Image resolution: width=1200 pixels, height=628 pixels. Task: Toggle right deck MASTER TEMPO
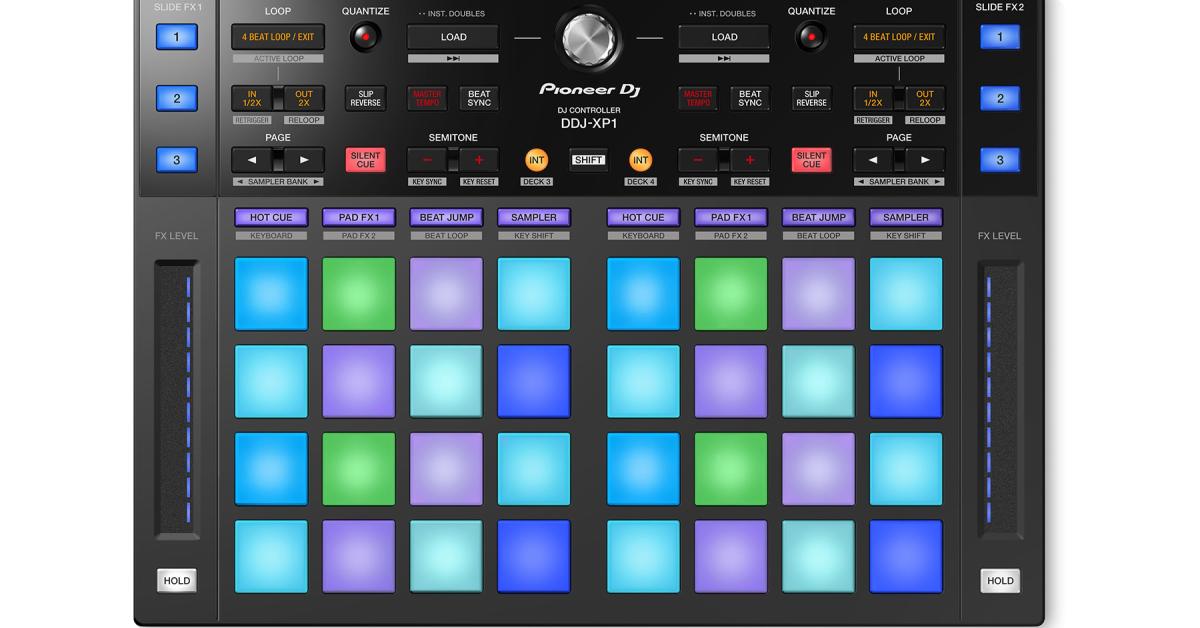[x=698, y=98]
